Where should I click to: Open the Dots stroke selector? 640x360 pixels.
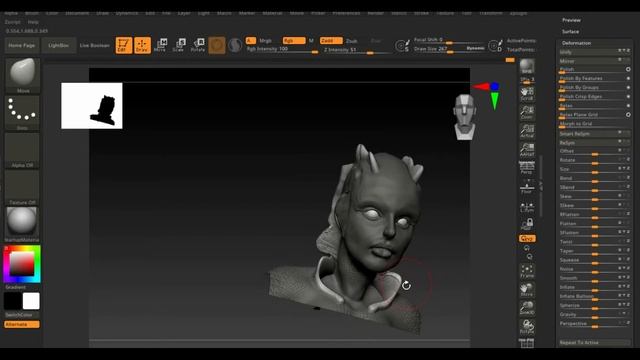(22, 113)
